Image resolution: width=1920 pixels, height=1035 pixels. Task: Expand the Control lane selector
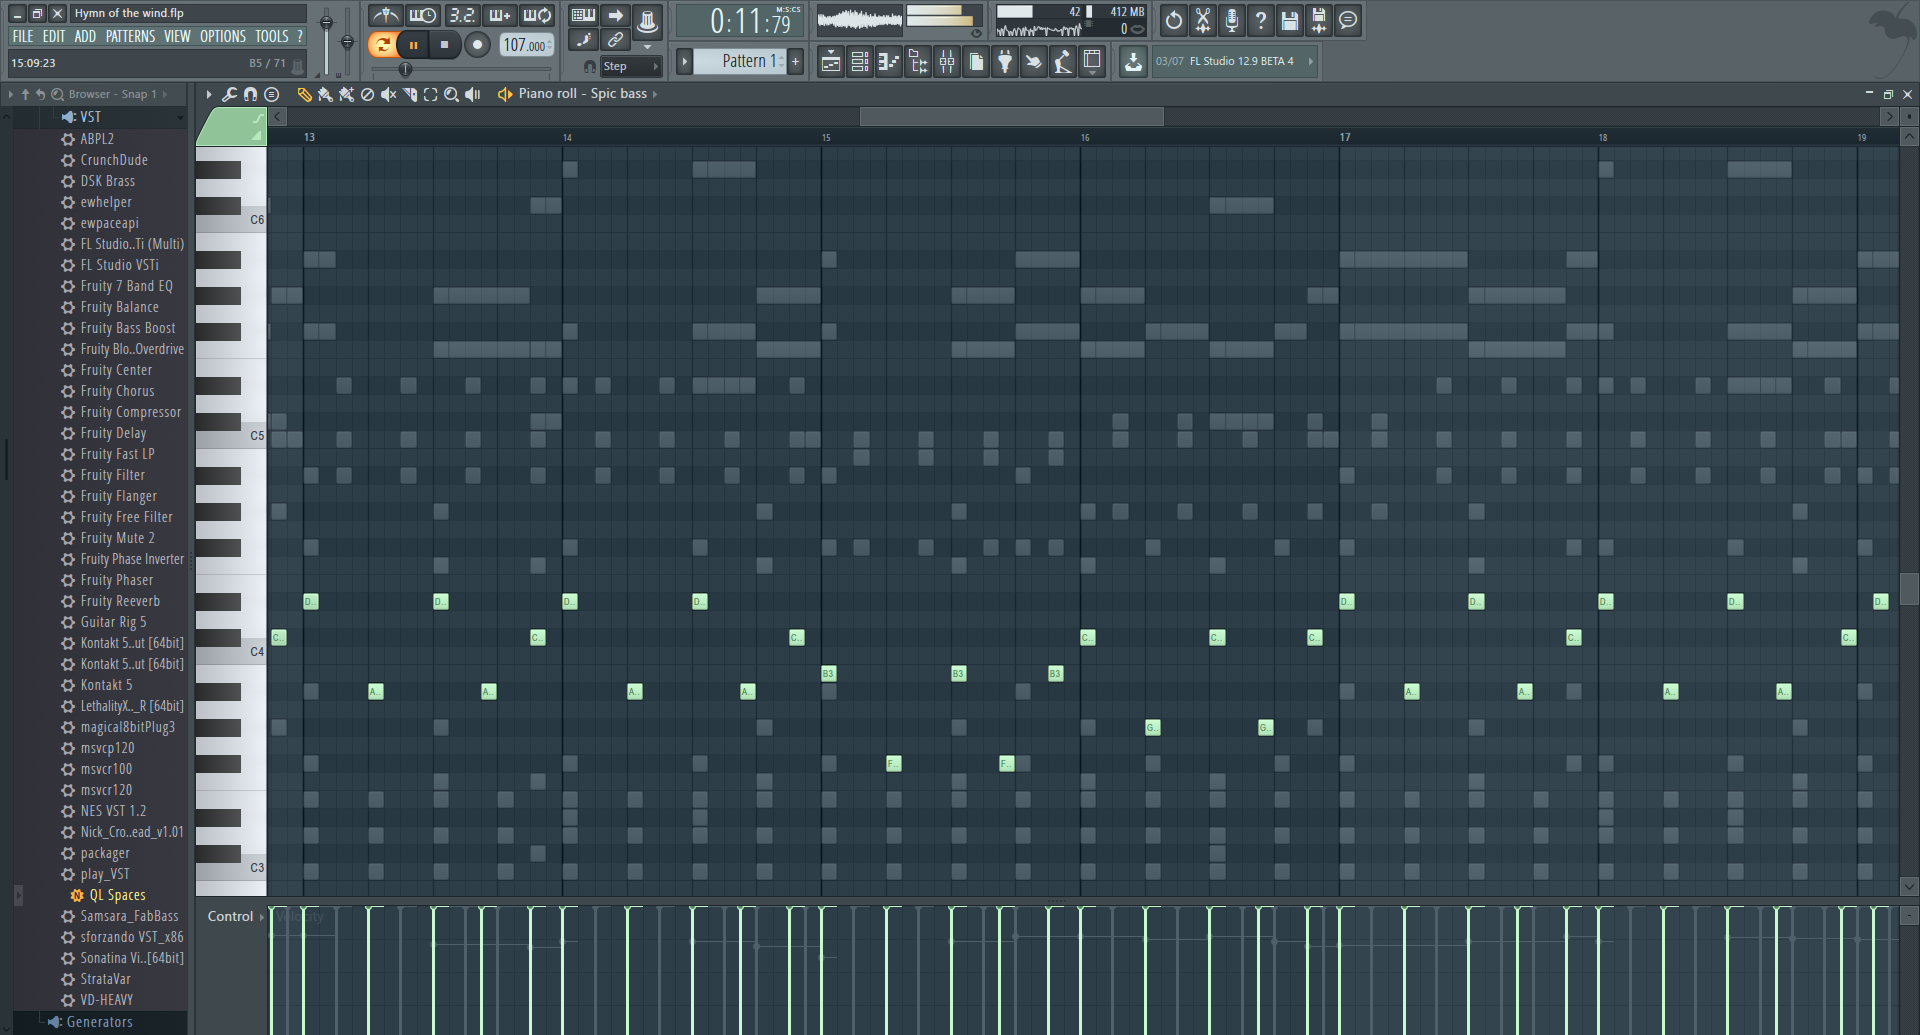point(261,917)
